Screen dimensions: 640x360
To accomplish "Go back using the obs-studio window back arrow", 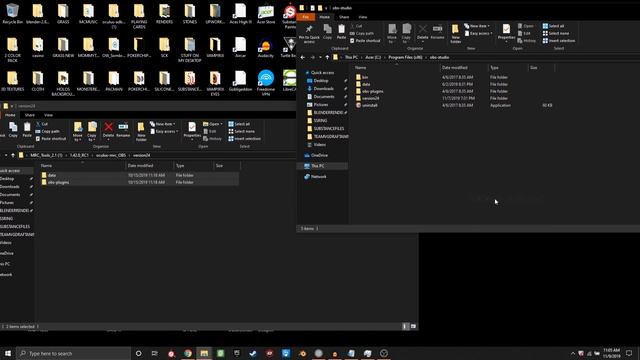I will tap(303, 58).
